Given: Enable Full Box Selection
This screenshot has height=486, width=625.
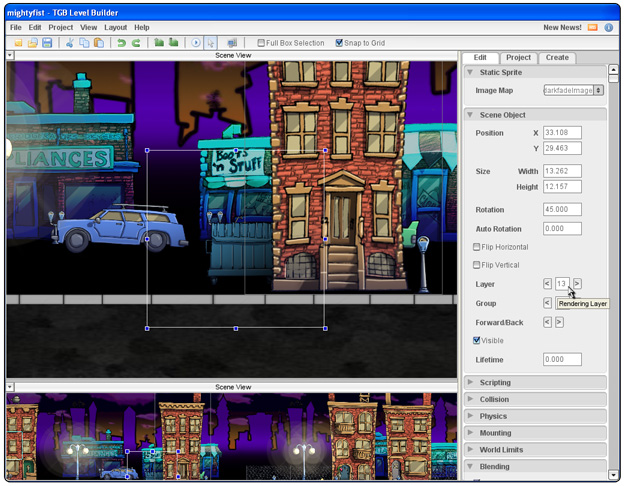Looking at the screenshot, I should 261,43.
